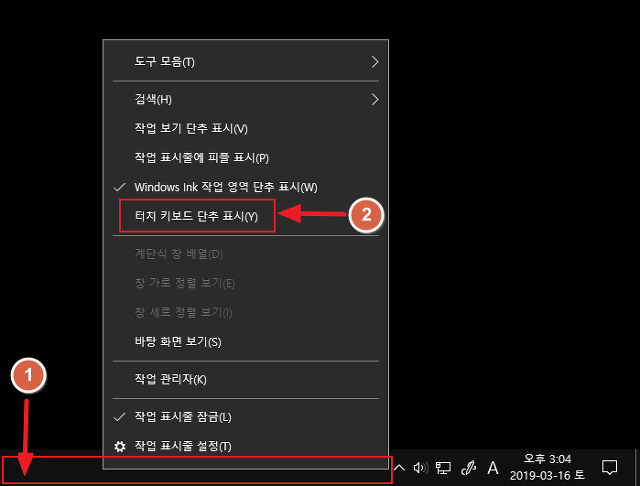Enable 작업 보기 단추 표시(V)
640x486 pixels.
pos(245,129)
